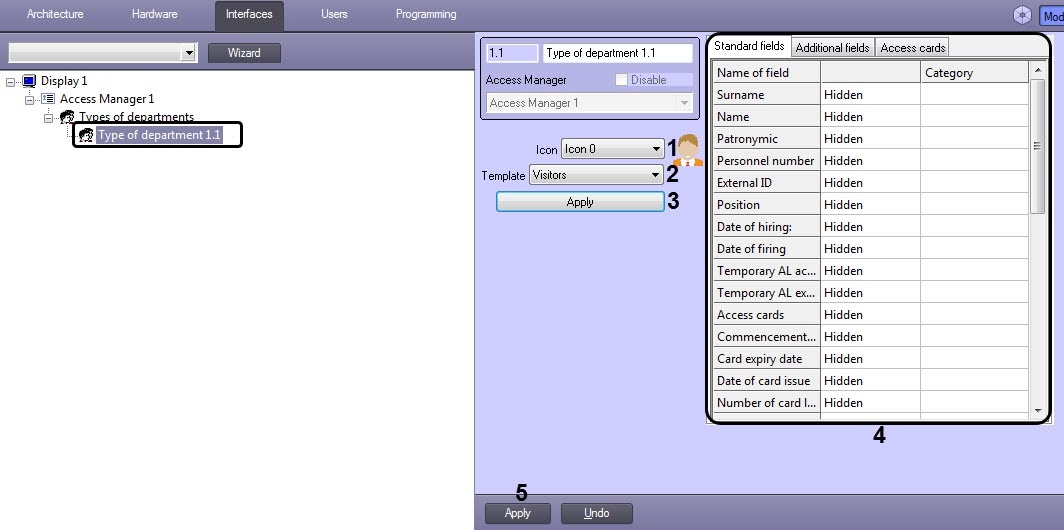Collapse the Access Manager 1 node
This screenshot has width=1064, height=530.
pyautogui.click(x=29, y=100)
